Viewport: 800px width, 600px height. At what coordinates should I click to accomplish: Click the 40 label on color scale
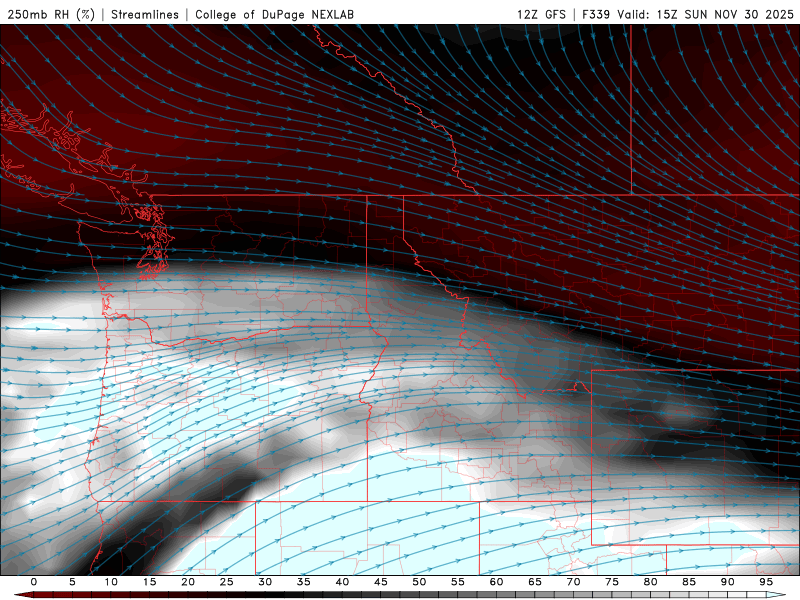[342, 582]
